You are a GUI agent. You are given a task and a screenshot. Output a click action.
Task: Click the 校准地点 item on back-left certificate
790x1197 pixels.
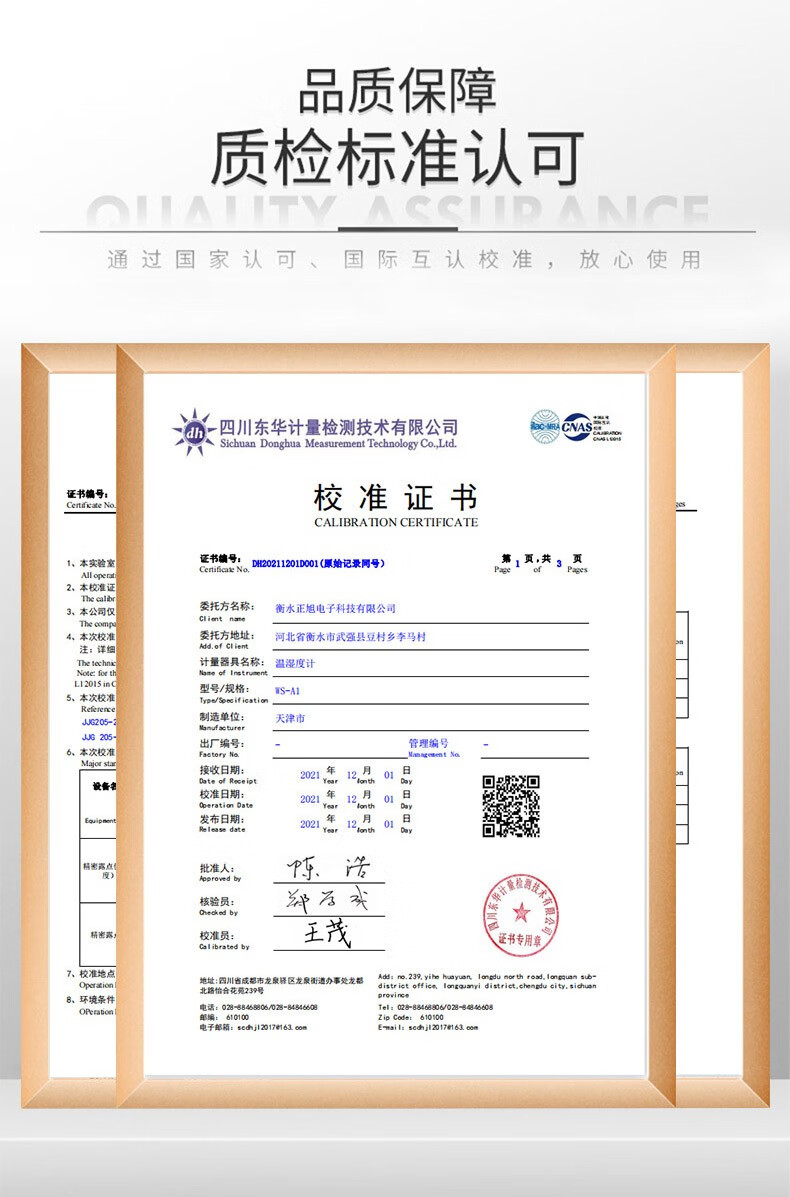[91, 974]
